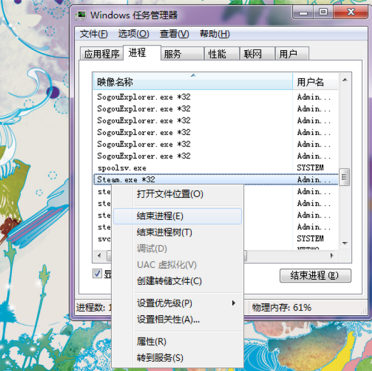Close the Task Manager window
The image size is (372, 371).
[350, 12]
